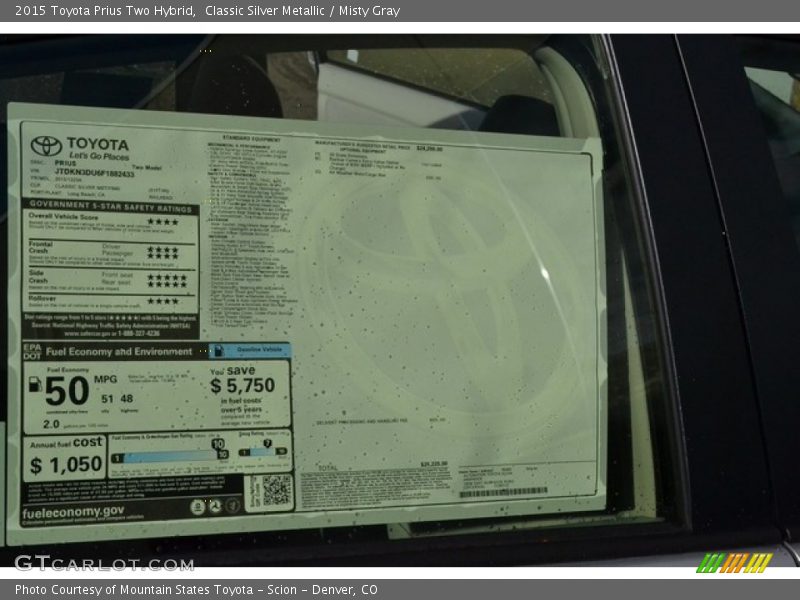Image resolution: width=800 pixels, height=600 pixels.
Task: Click the 'Fuel Economy and Environment' heading
Action: [119, 352]
